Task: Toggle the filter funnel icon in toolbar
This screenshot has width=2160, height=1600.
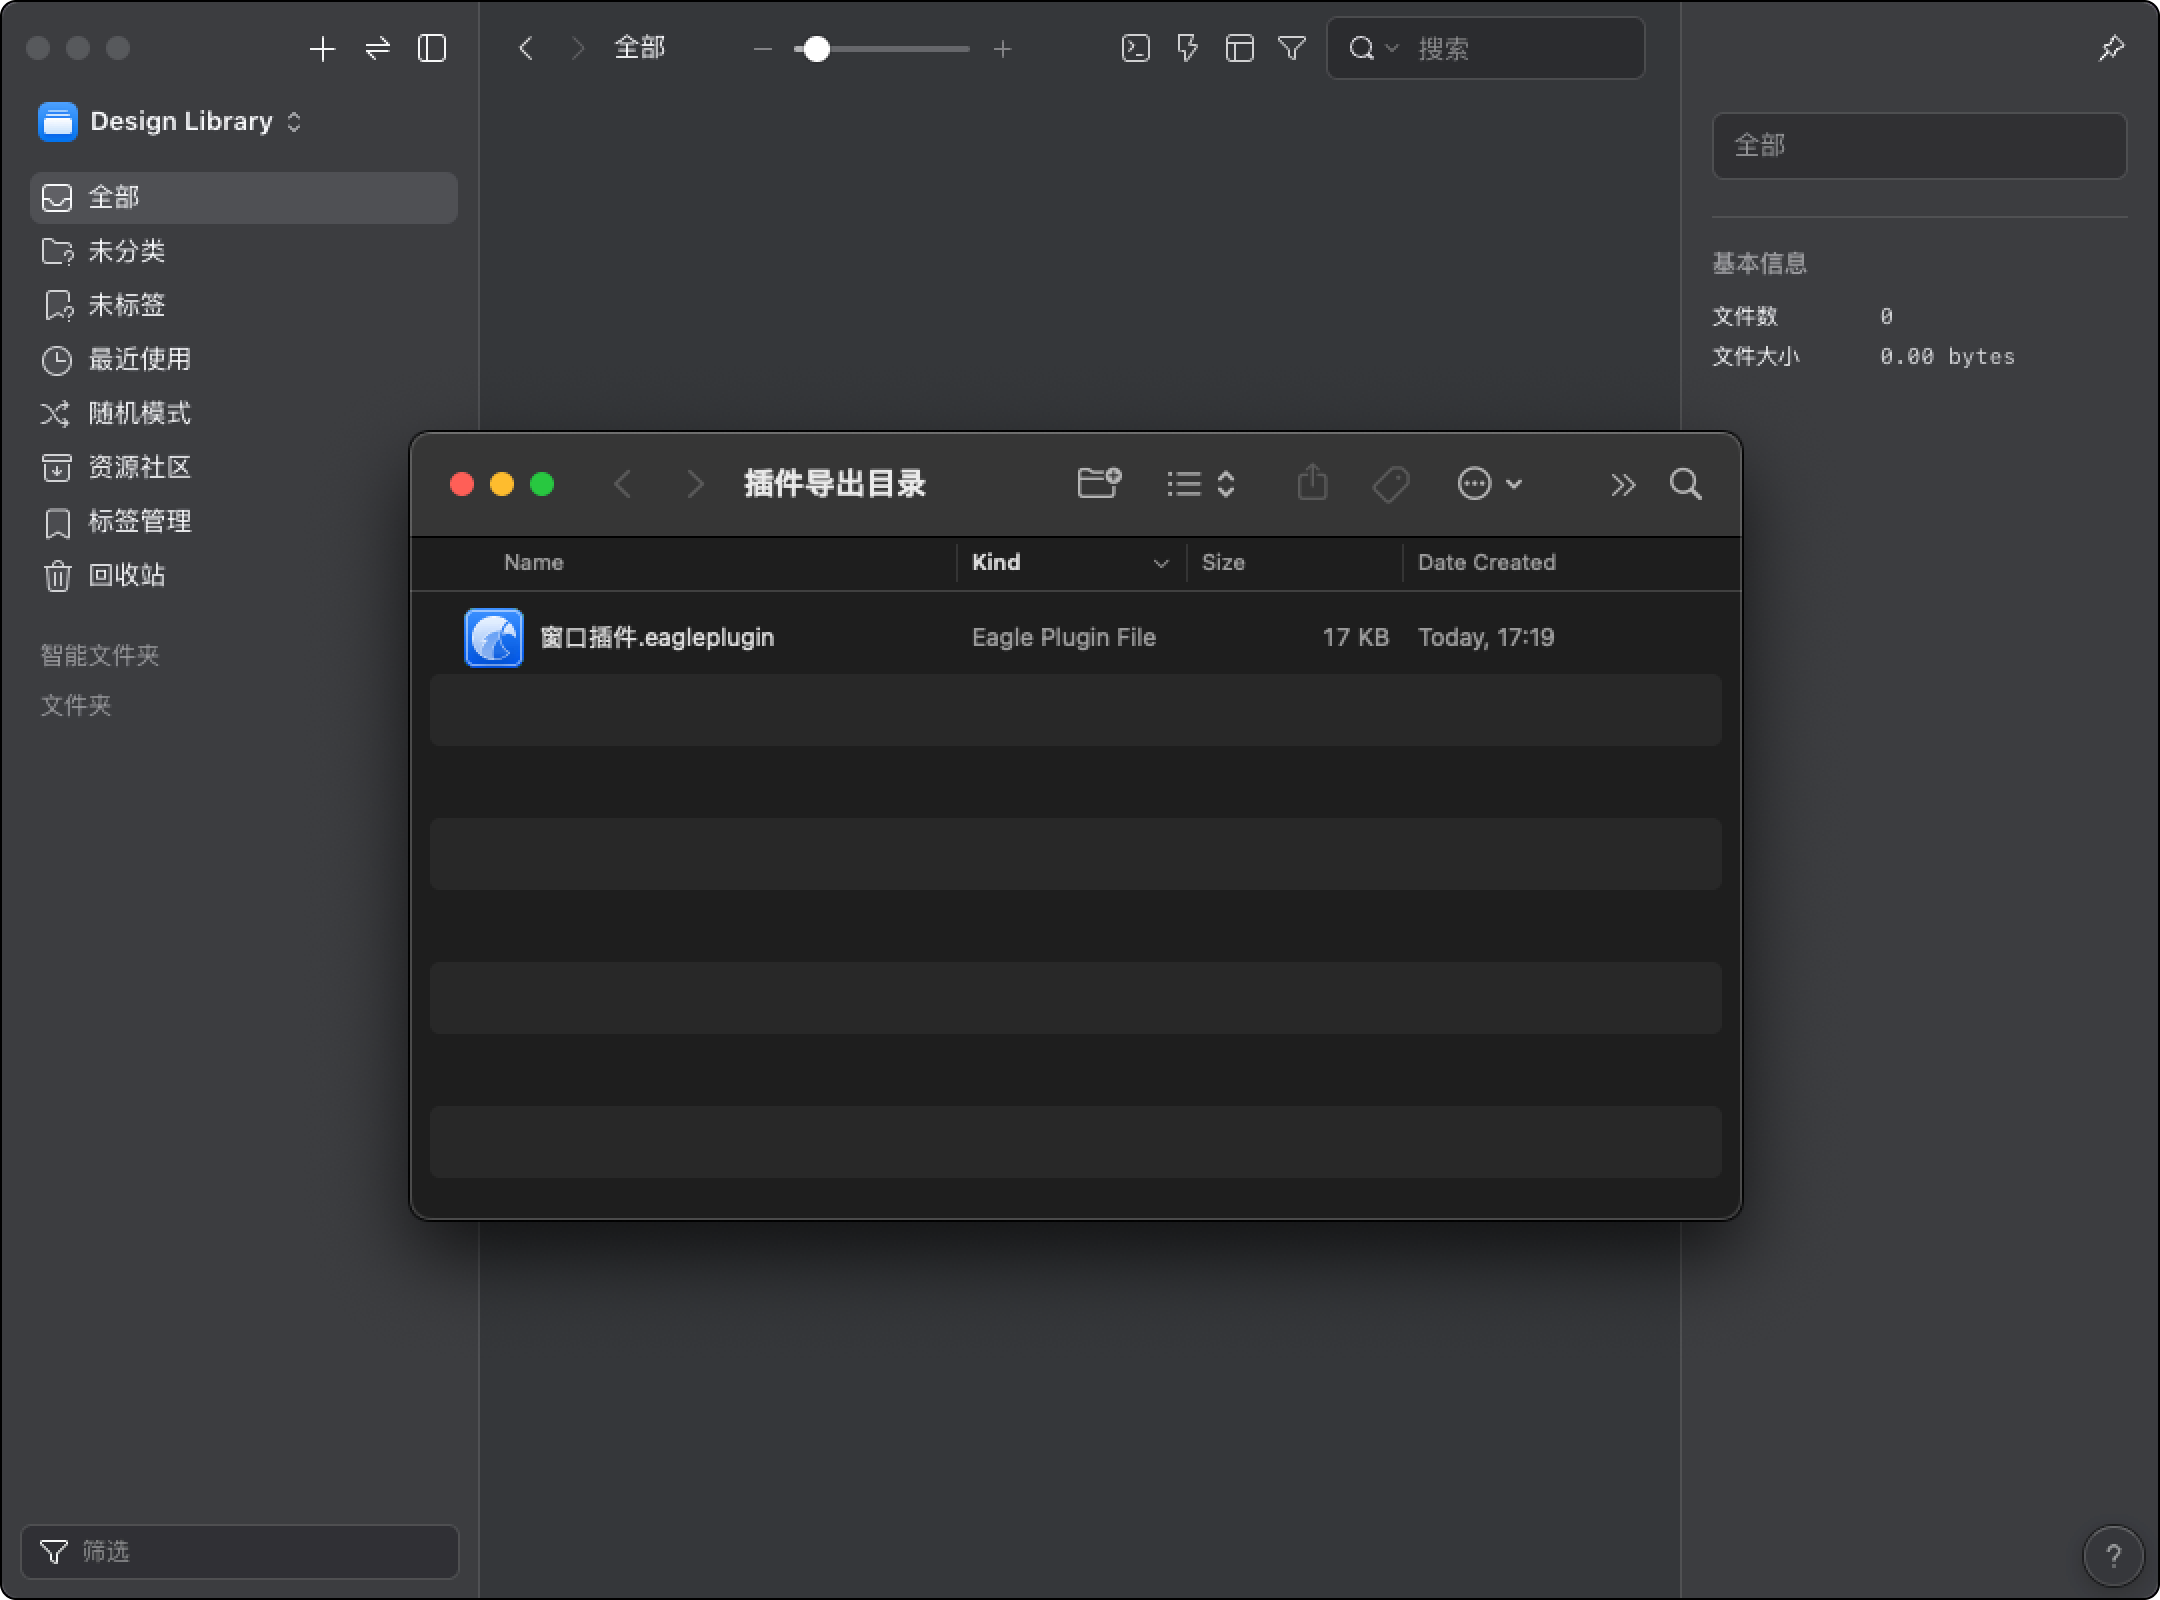Action: click(1292, 48)
